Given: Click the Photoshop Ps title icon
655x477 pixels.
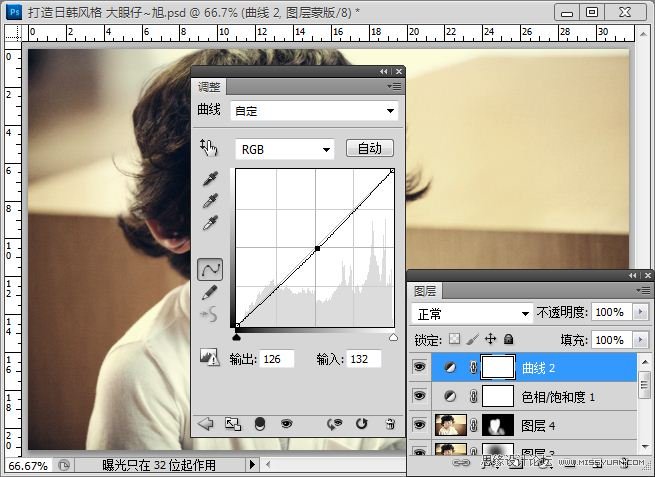Looking at the screenshot, I should point(14,12).
